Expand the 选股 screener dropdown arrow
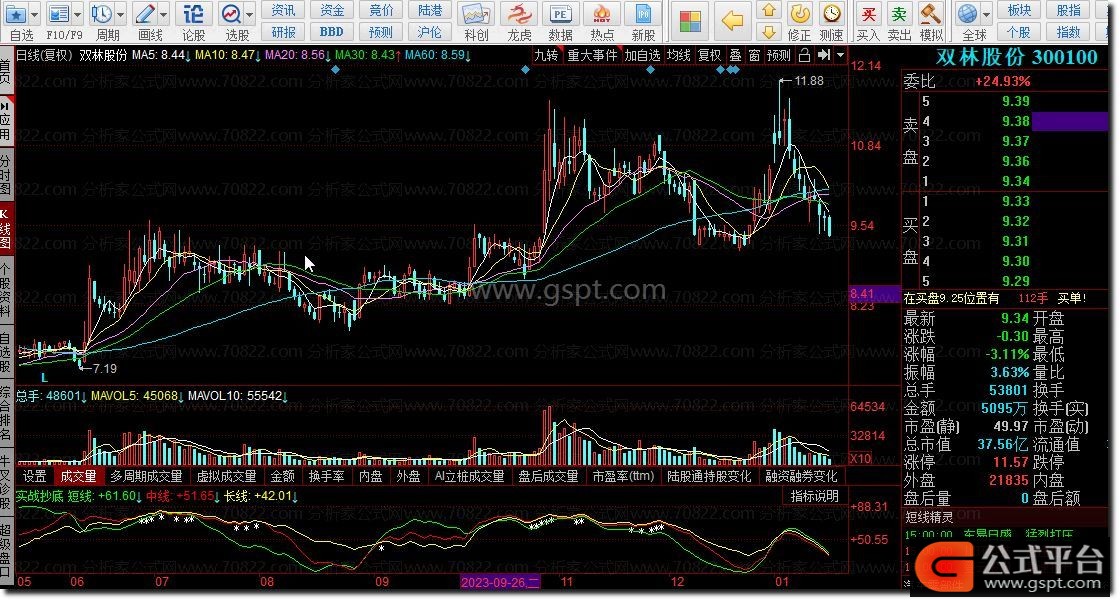 pos(250,14)
